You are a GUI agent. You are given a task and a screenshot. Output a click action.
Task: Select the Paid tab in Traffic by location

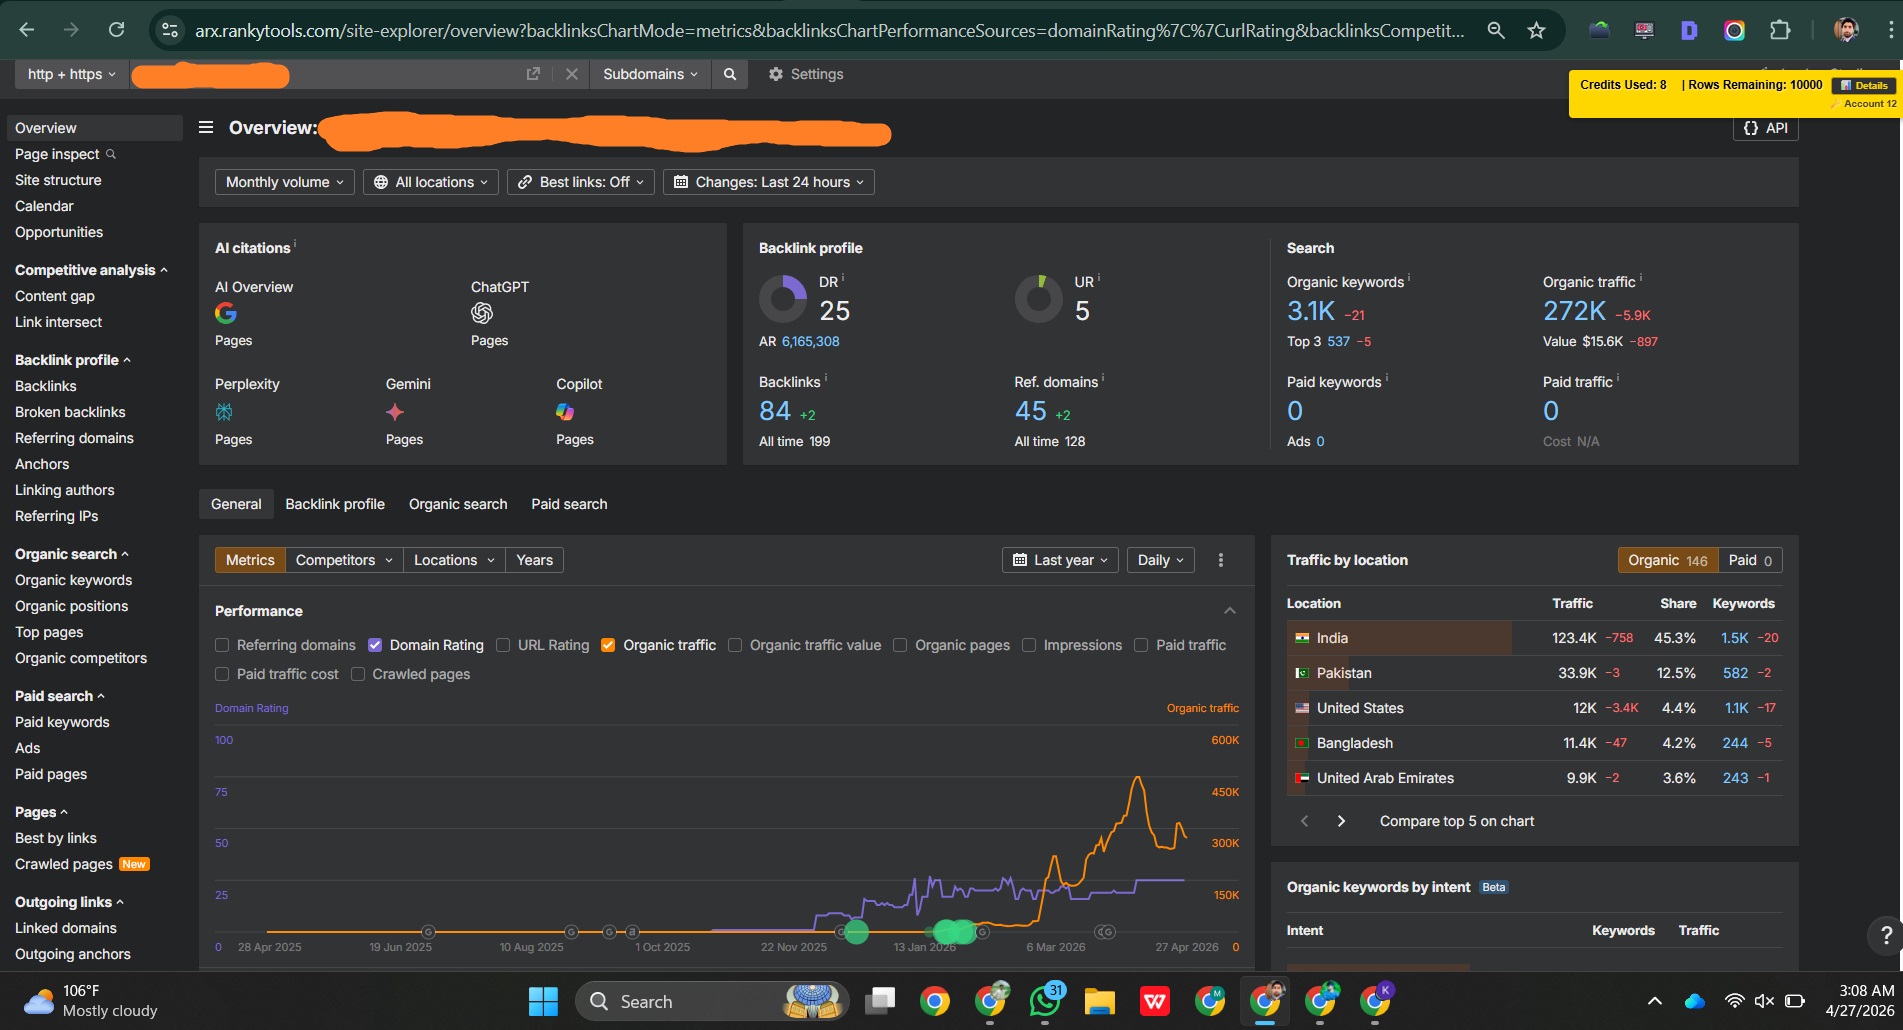point(1750,560)
